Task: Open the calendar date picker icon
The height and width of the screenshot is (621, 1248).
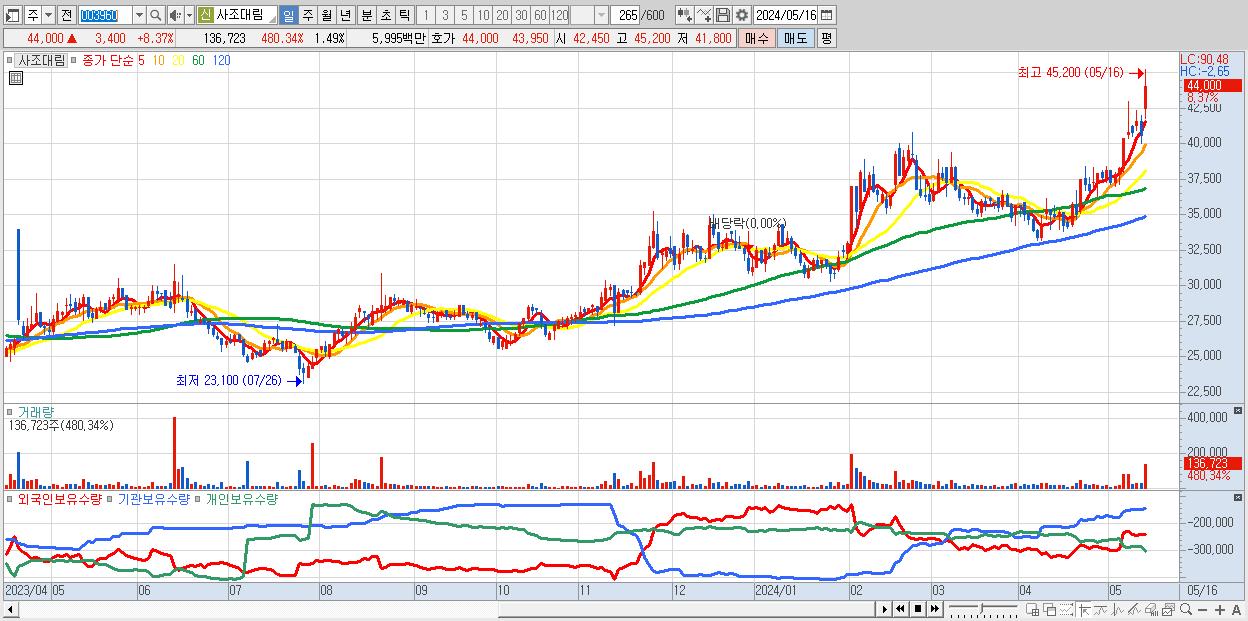Action: pos(826,15)
